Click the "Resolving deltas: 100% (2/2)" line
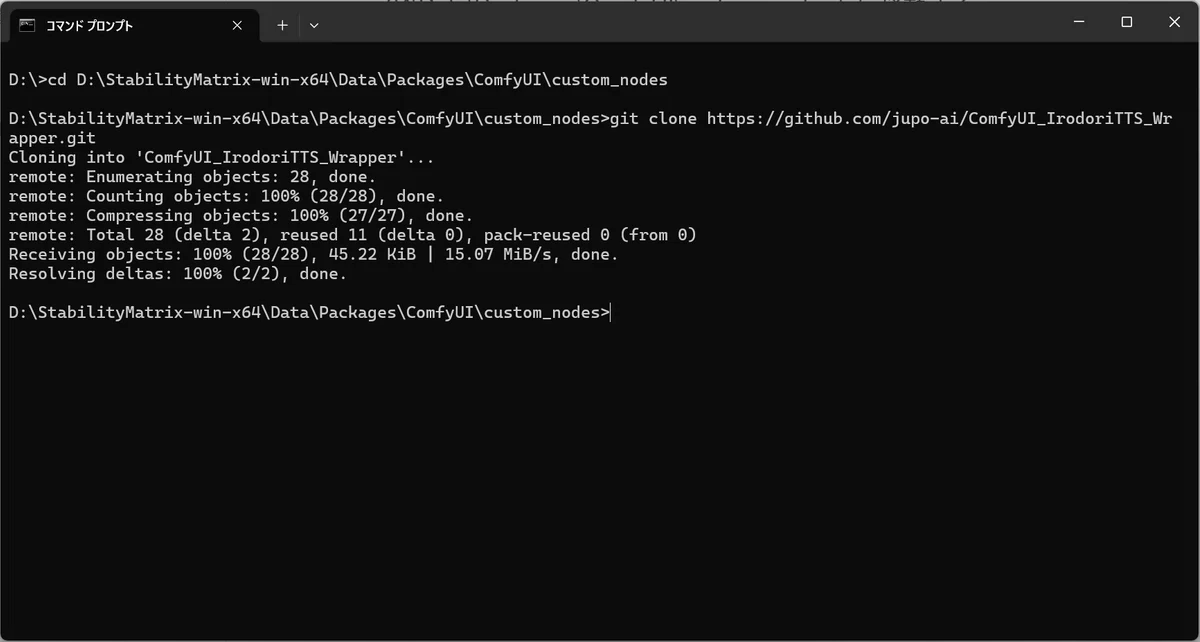Viewport: 1200px width, 642px height. [x=177, y=274]
